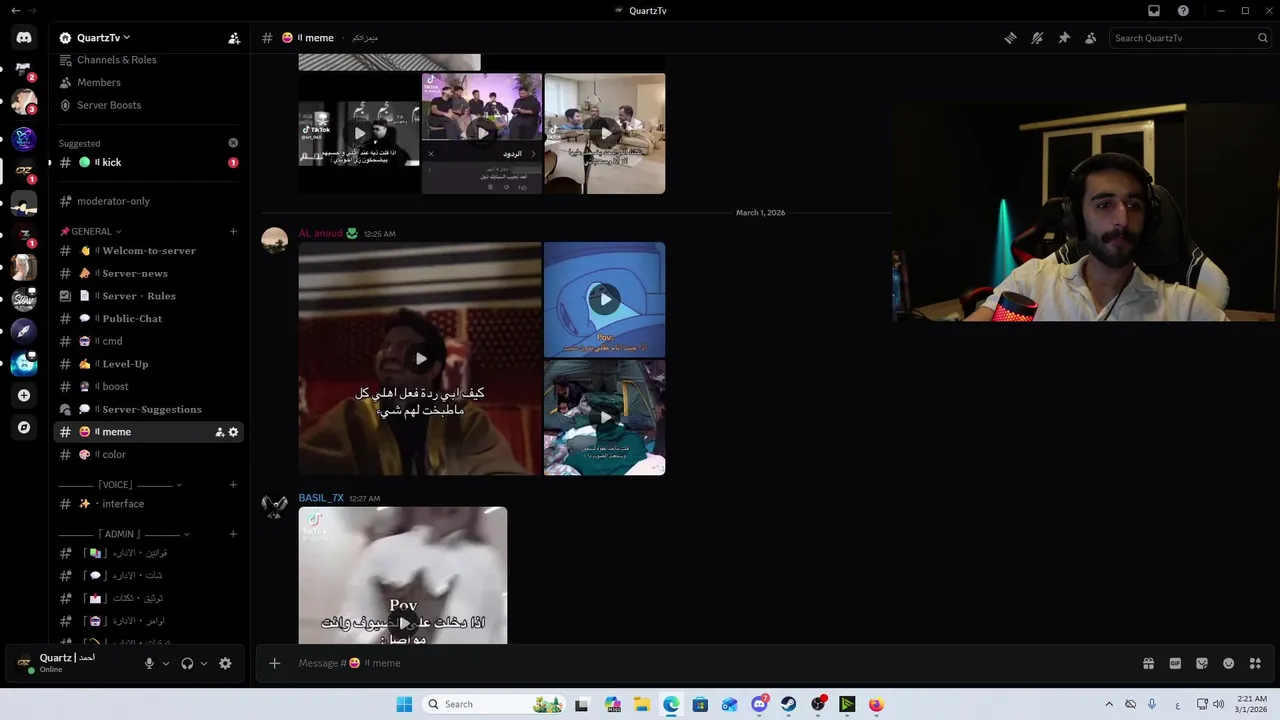Create invite for meme channel
This screenshot has height=720, width=1280.
[x=219, y=432]
